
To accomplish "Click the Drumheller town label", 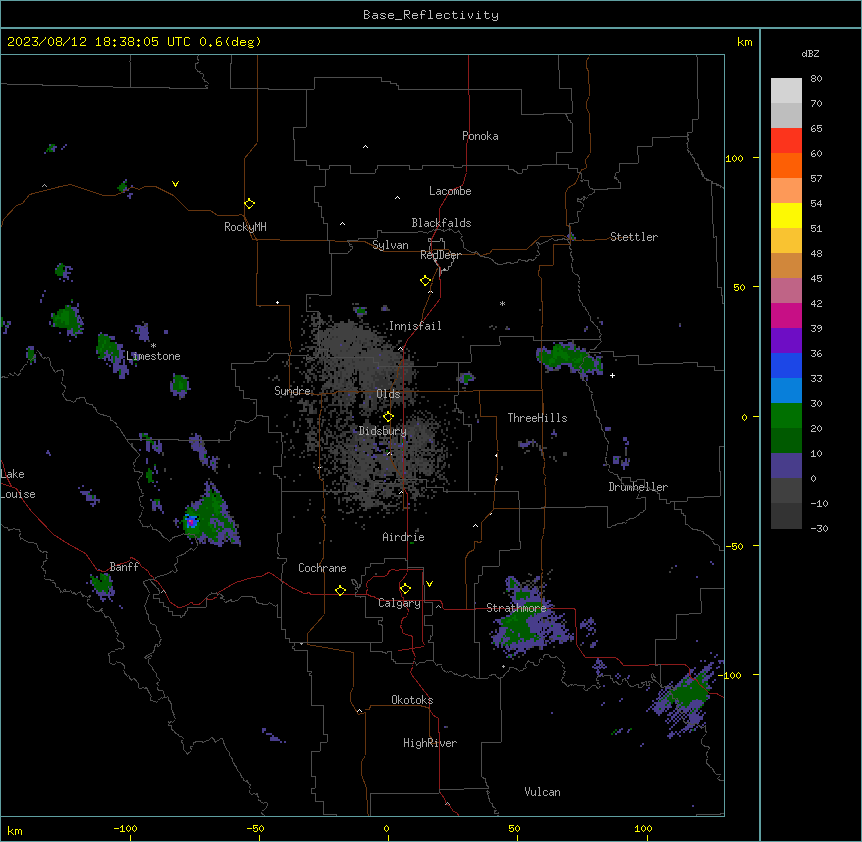I will point(638,487).
